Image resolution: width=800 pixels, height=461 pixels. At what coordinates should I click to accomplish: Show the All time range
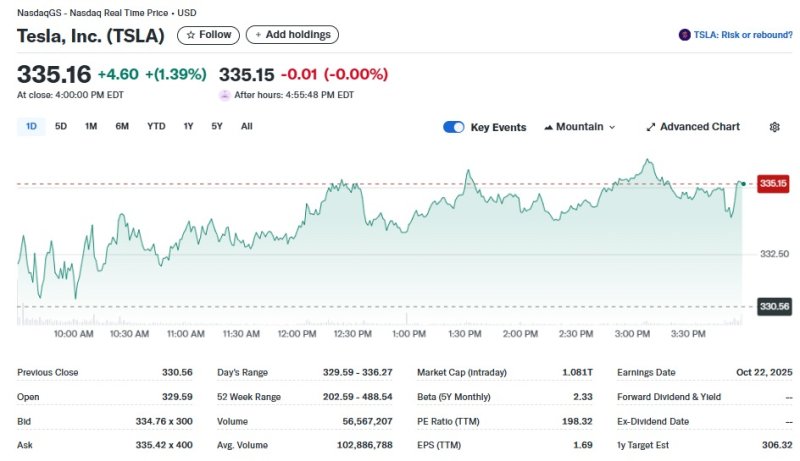pos(247,126)
